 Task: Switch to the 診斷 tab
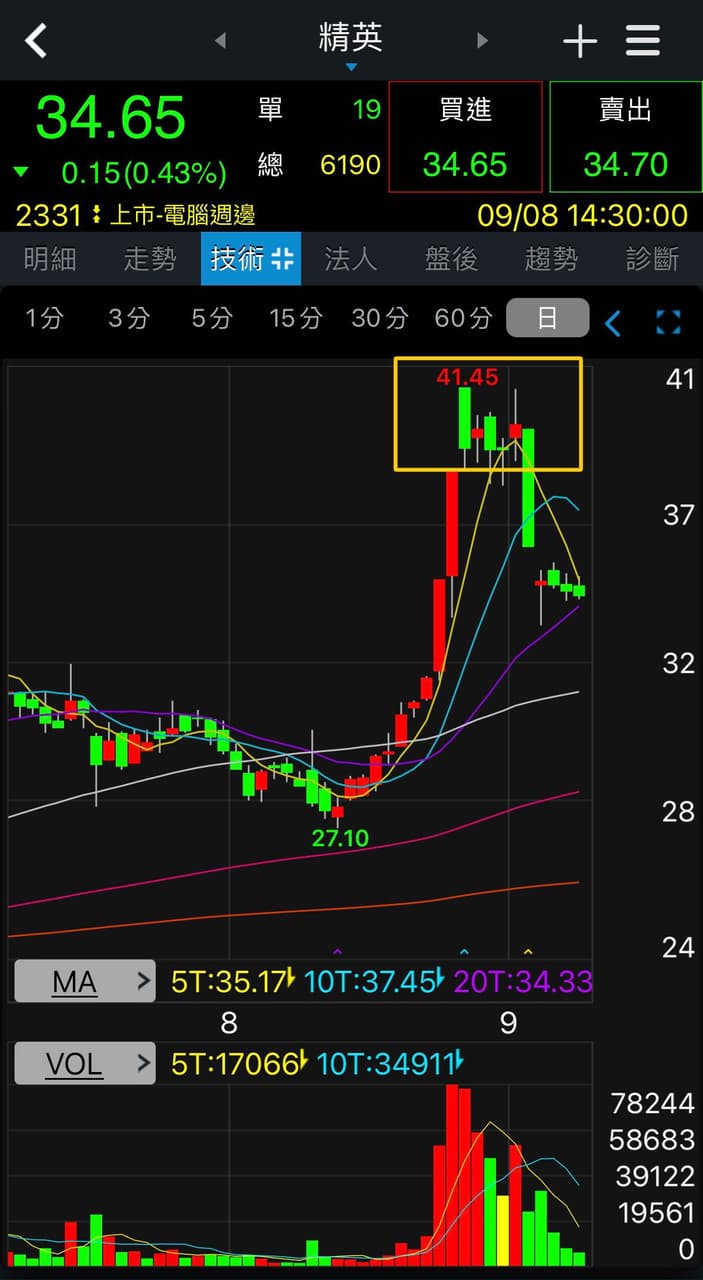pos(653,260)
